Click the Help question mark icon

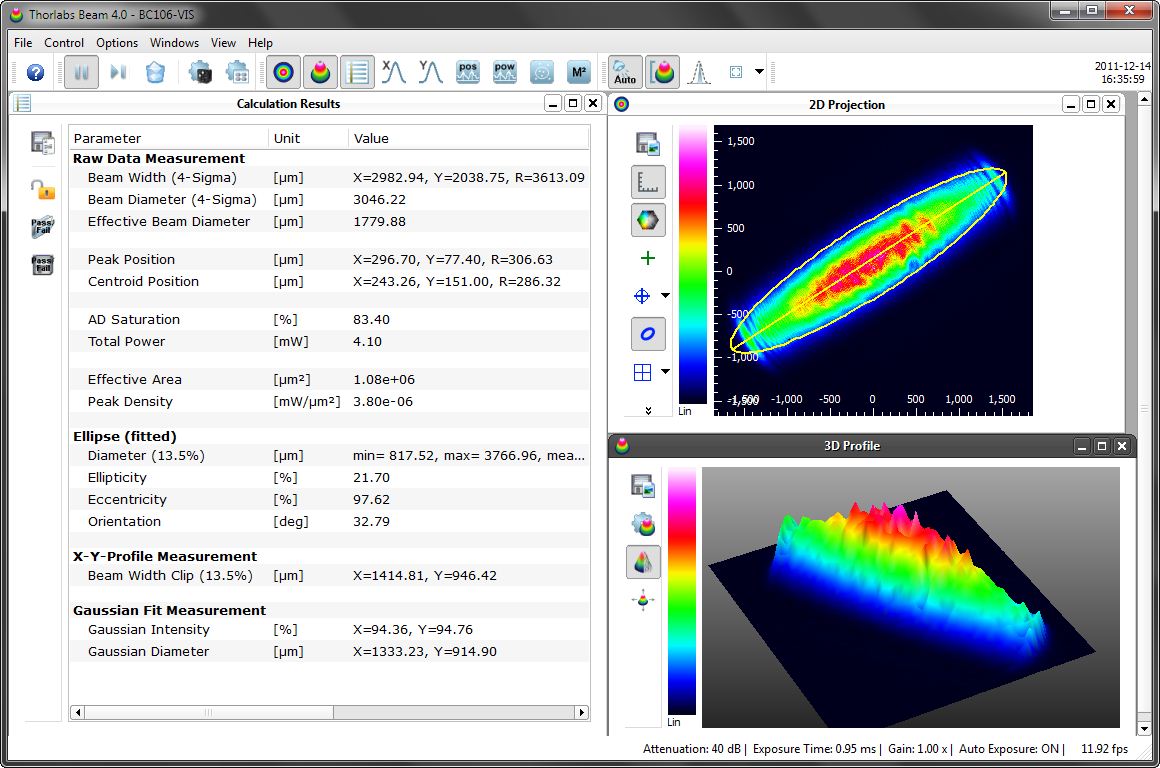pyautogui.click(x=35, y=72)
